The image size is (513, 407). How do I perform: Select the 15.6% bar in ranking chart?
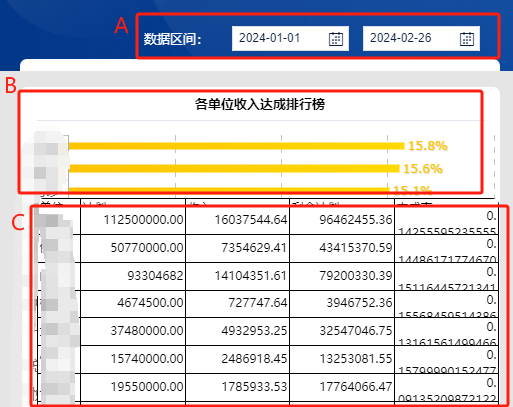click(x=234, y=169)
